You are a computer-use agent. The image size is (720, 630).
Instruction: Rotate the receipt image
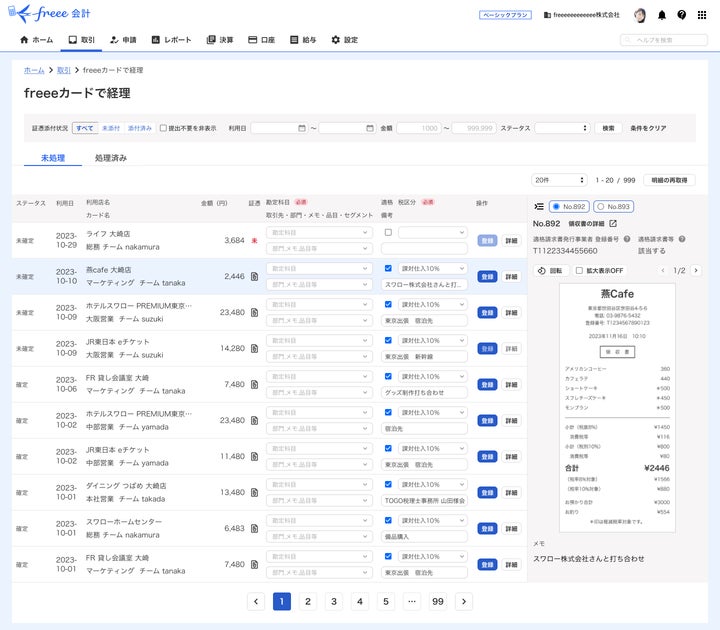click(552, 270)
